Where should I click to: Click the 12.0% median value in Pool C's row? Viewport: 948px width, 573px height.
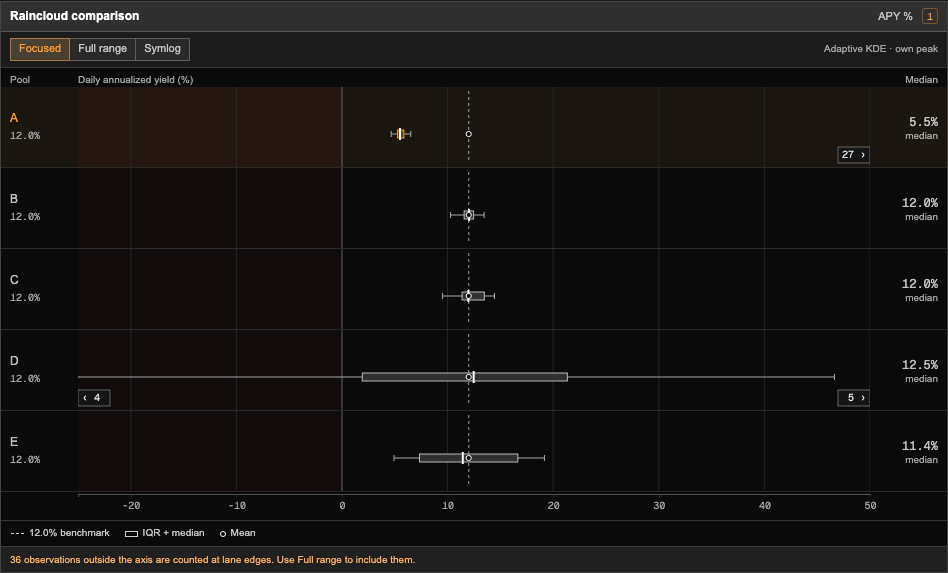(920, 284)
